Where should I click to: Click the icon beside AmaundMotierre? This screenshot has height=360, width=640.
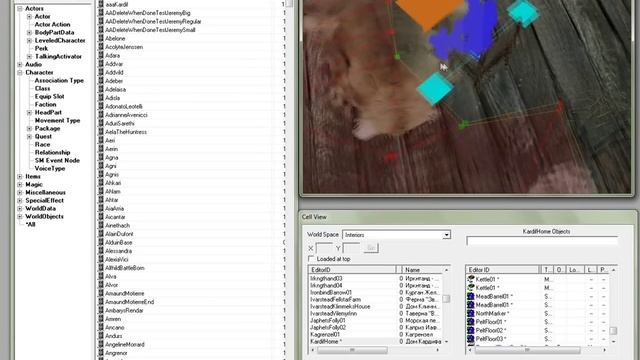101,293
